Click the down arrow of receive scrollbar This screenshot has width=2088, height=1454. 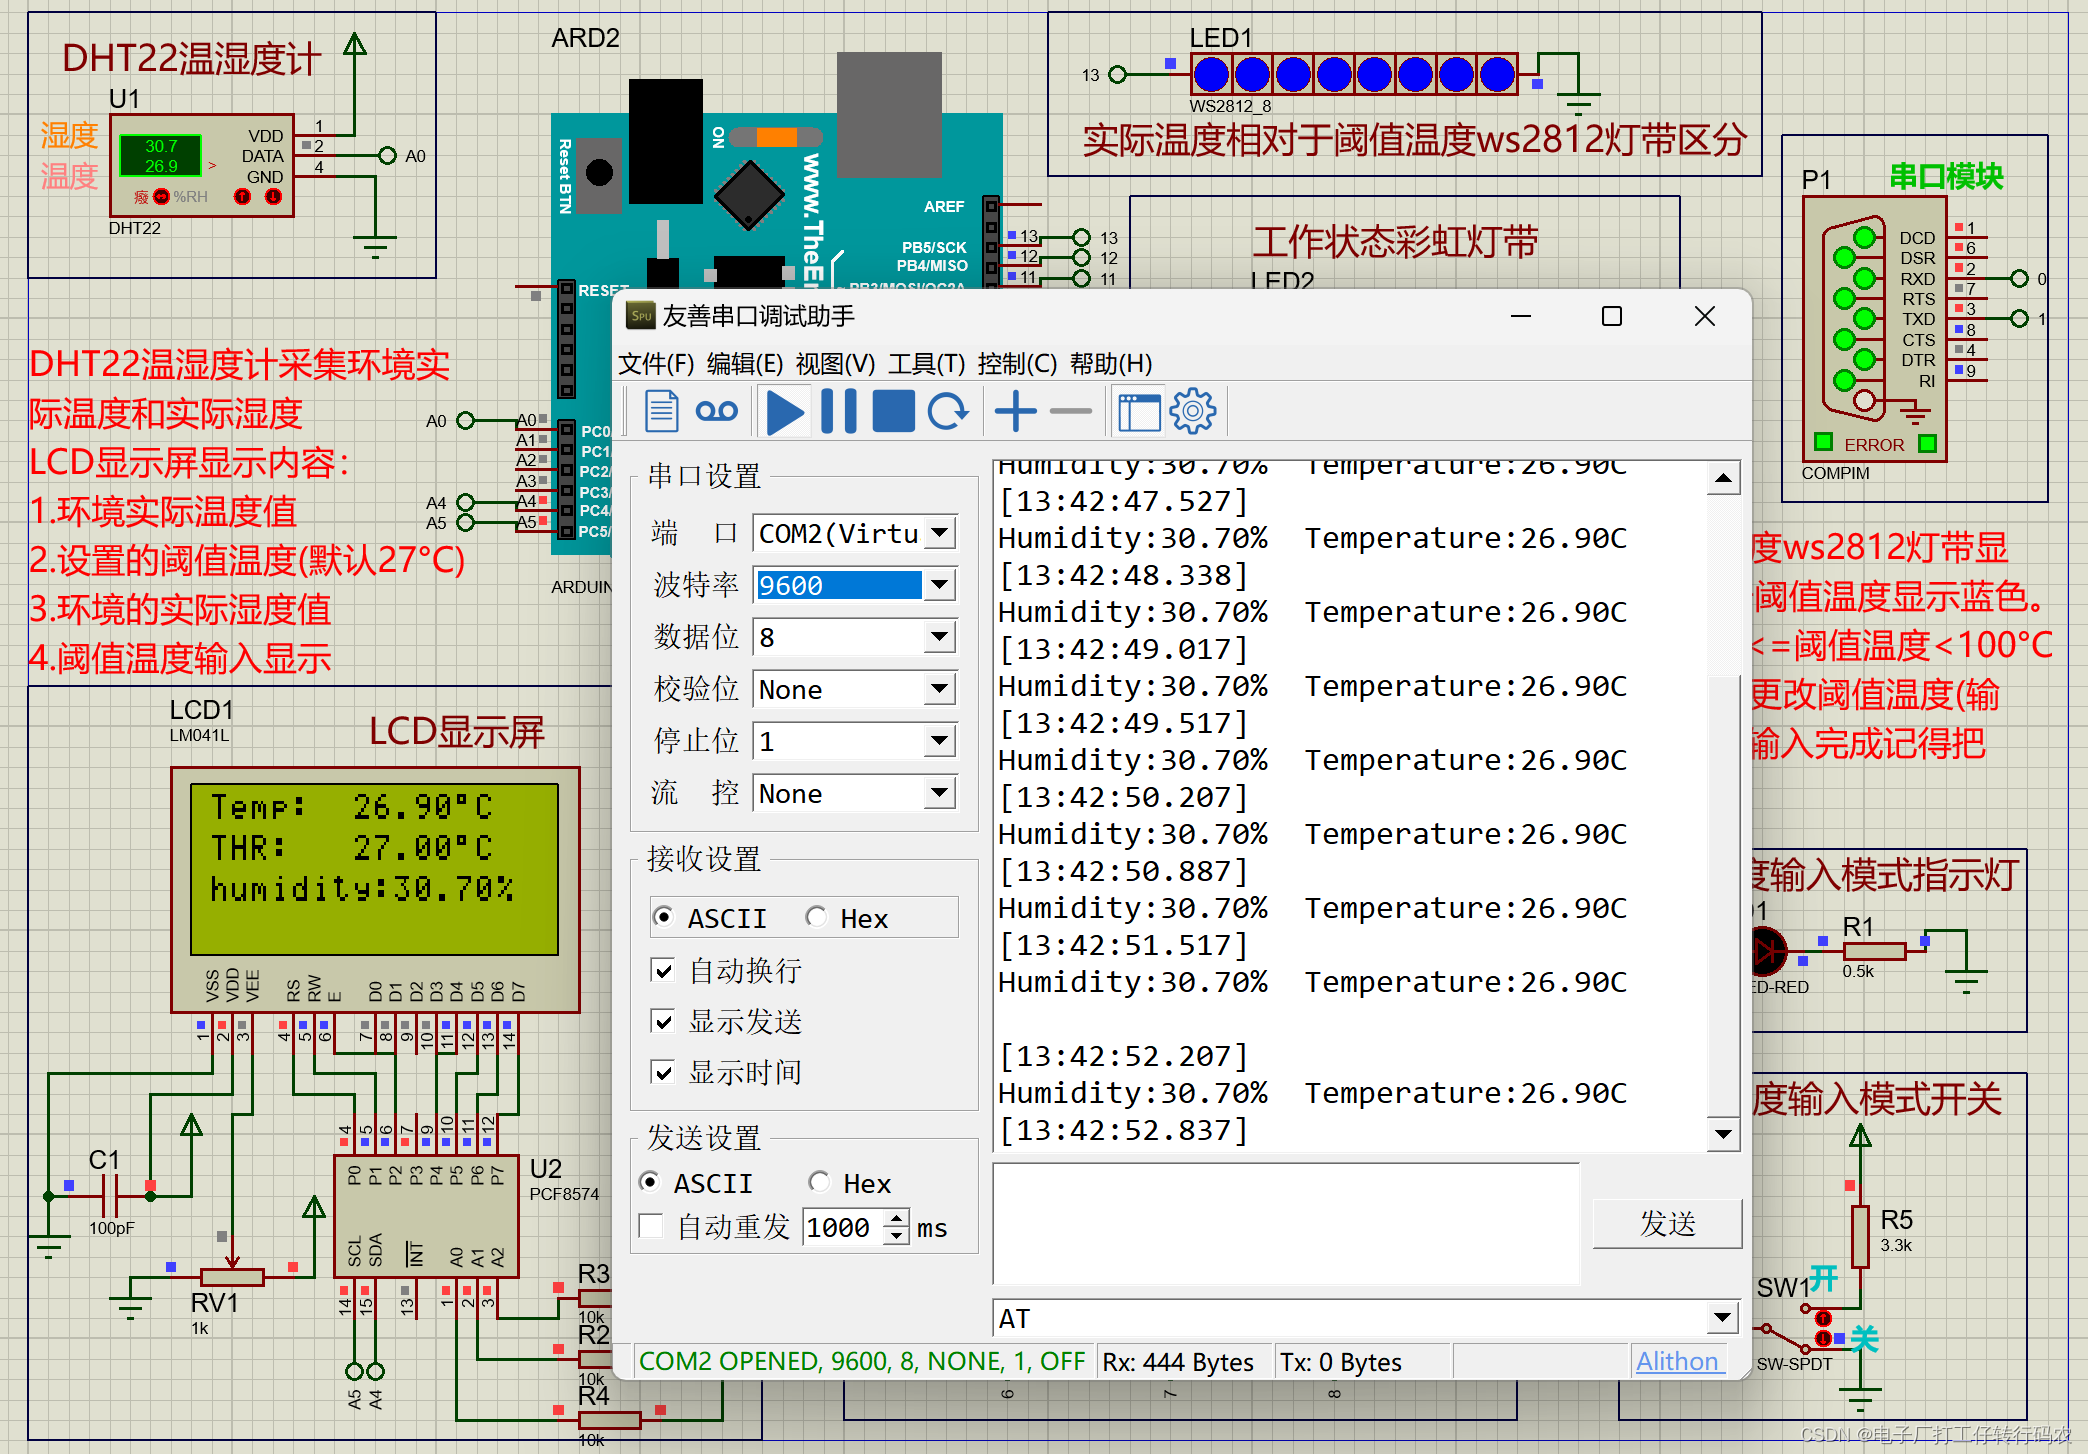pyautogui.click(x=1723, y=1133)
